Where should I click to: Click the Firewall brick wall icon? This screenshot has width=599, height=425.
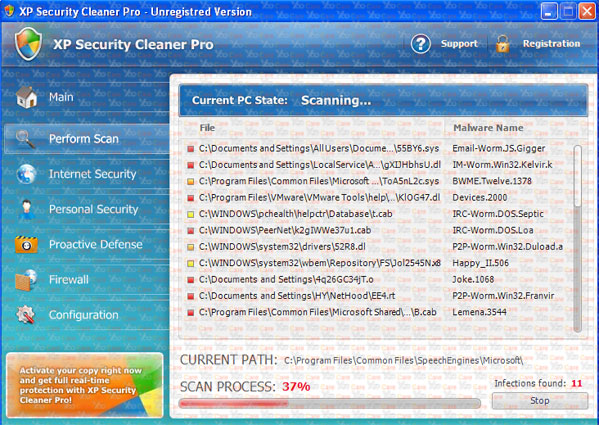tap(26, 280)
